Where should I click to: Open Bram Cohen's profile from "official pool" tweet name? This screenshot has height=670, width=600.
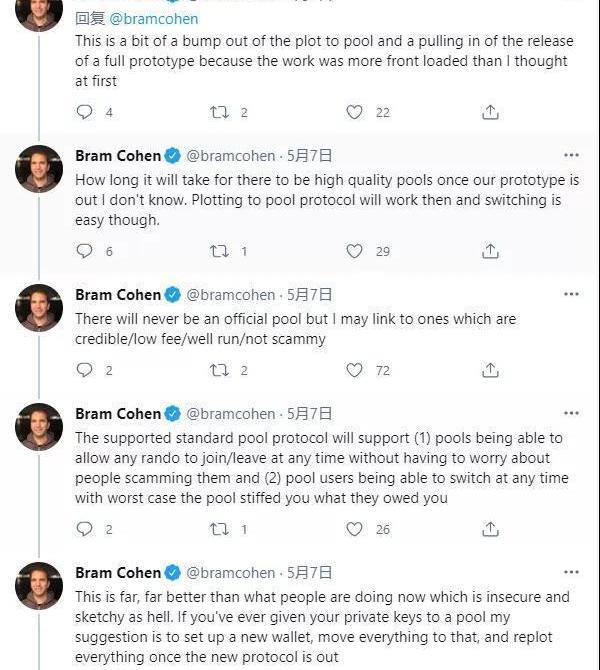pos(118,295)
